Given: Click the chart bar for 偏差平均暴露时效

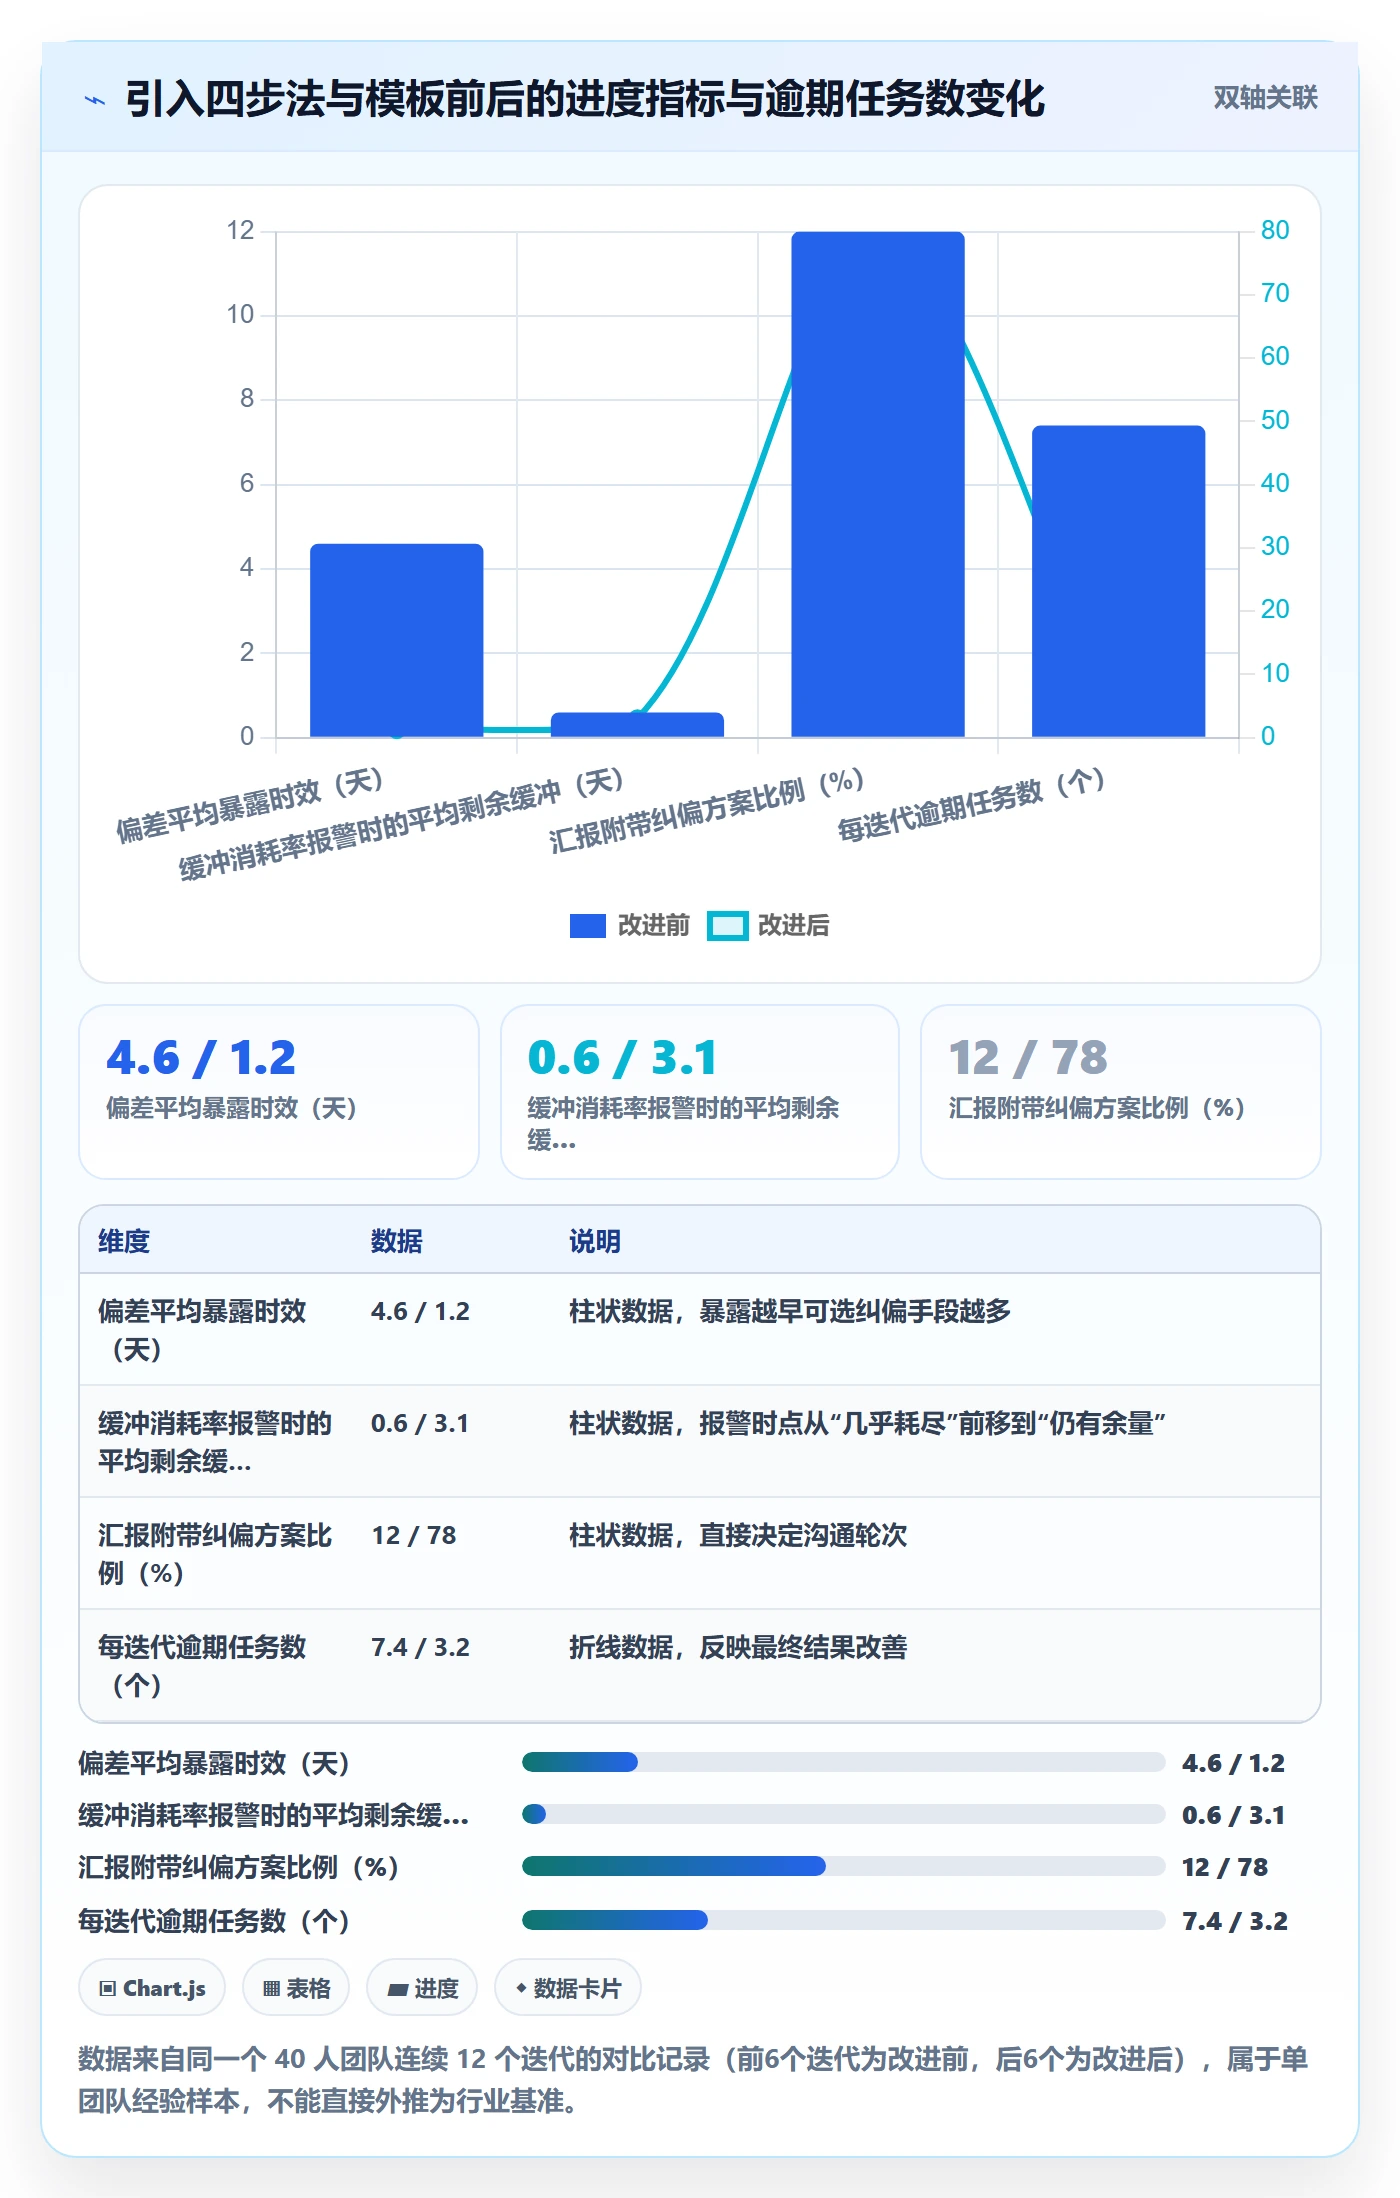Looking at the screenshot, I should pos(397,640).
